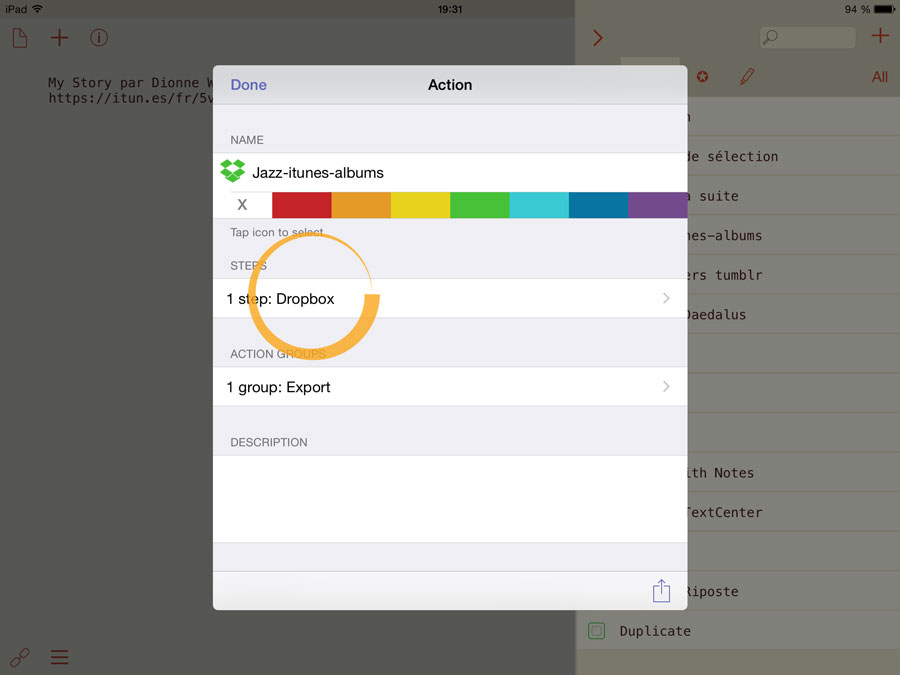Select the action row ending in 'tumblr'
900x675 pixels.
click(x=794, y=275)
